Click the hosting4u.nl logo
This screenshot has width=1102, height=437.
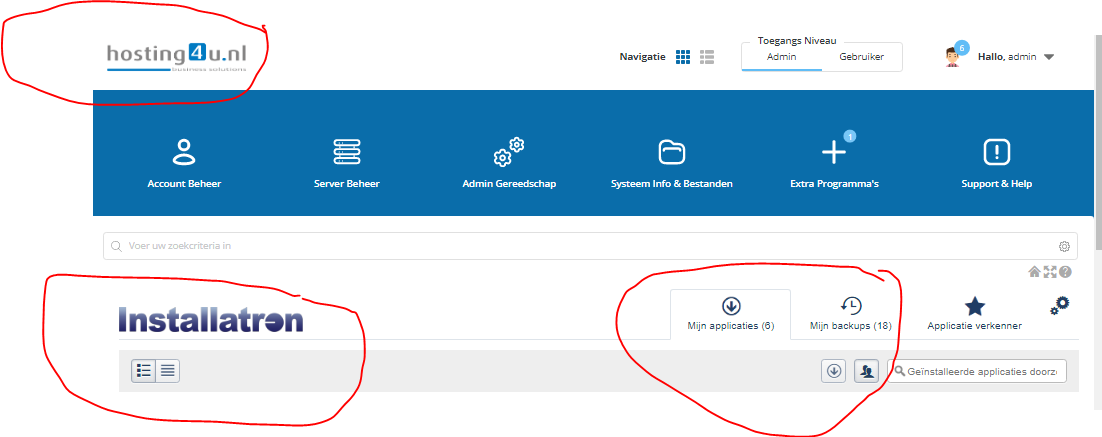coord(177,57)
